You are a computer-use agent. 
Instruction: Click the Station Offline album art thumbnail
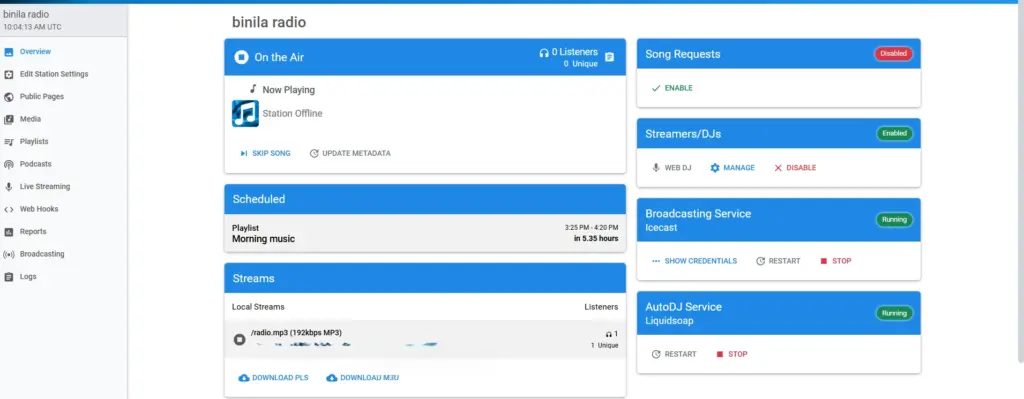(x=246, y=114)
